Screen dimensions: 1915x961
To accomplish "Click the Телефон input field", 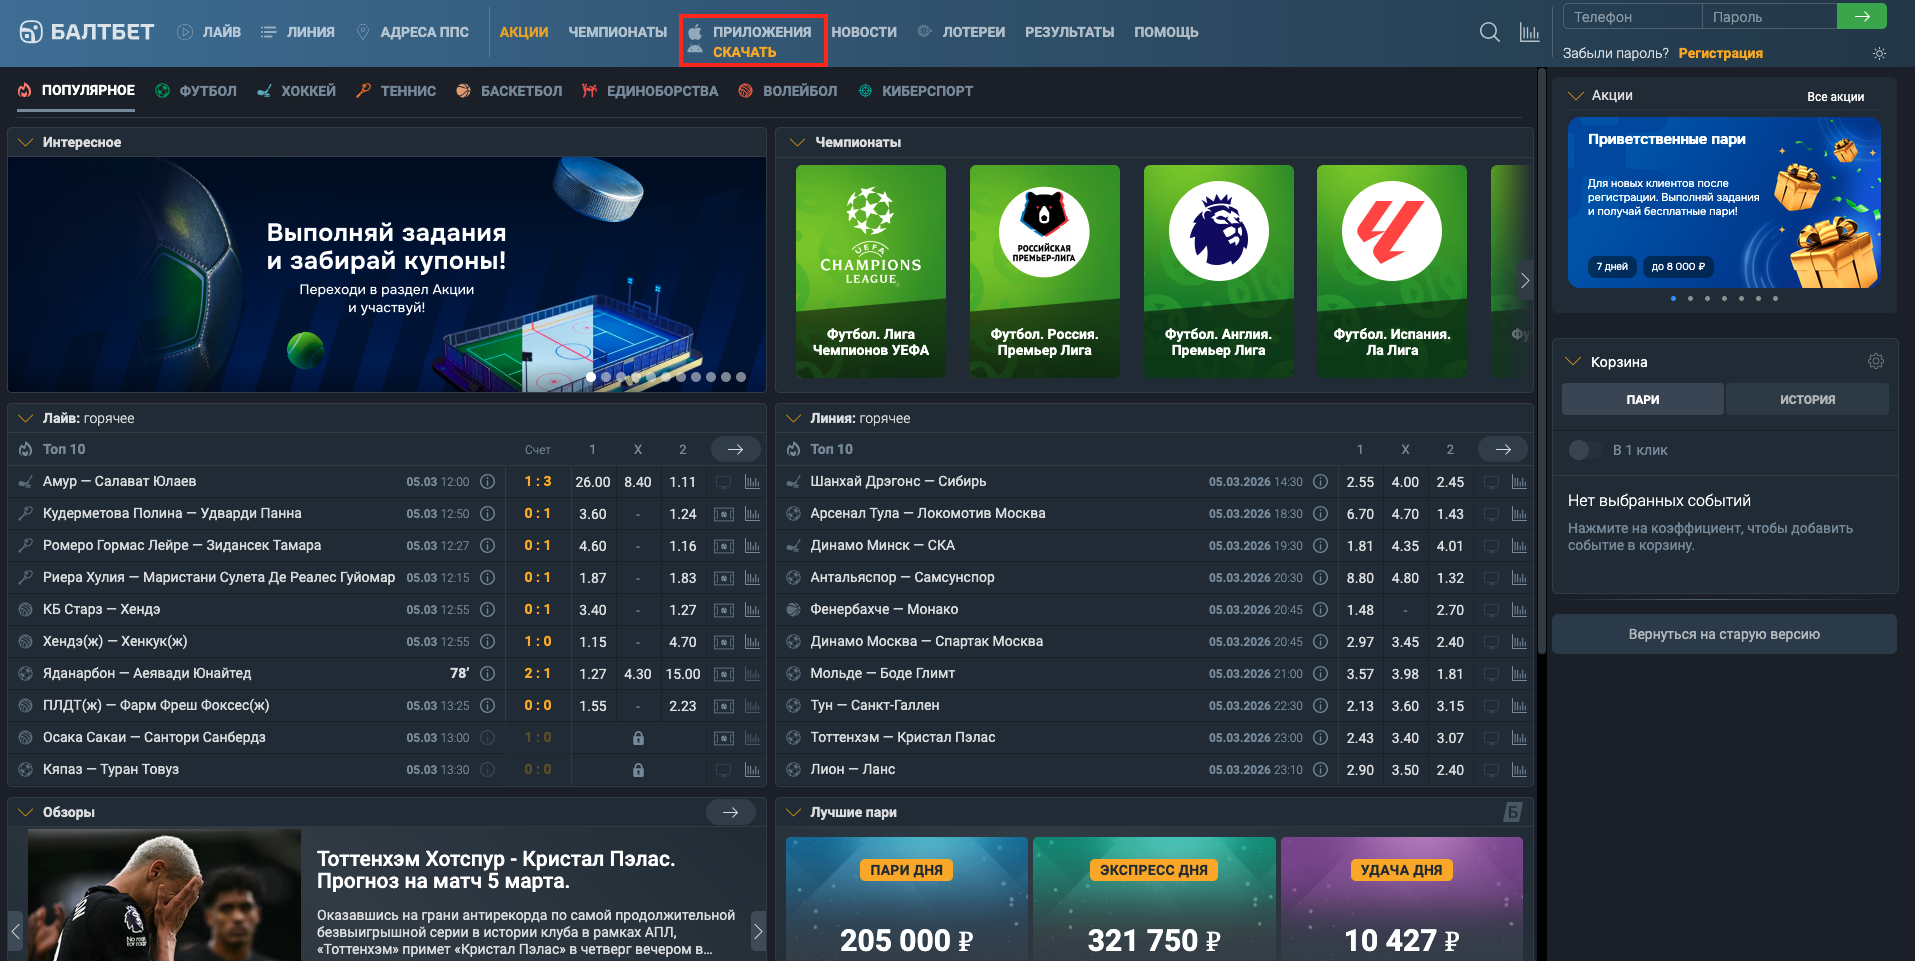I will coord(1631,17).
